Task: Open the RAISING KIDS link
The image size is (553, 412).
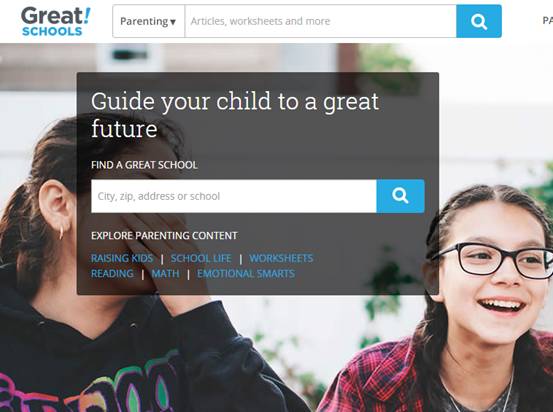Action: point(122,258)
